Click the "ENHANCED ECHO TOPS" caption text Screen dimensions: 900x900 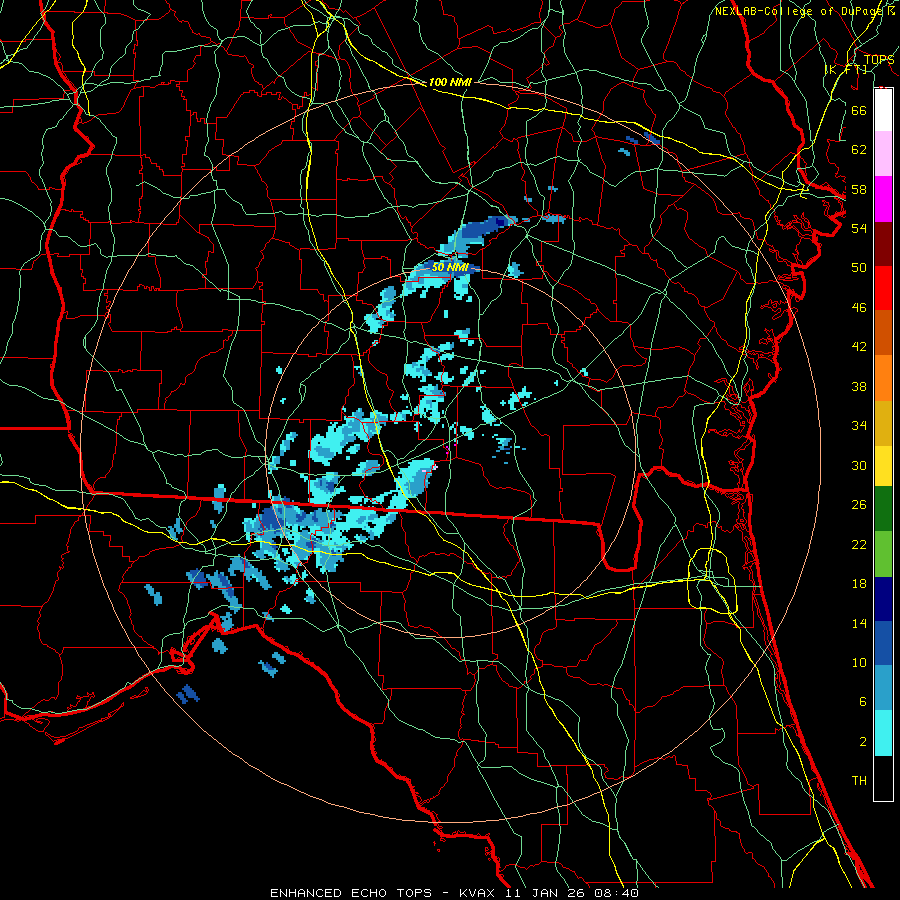(x=351, y=893)
